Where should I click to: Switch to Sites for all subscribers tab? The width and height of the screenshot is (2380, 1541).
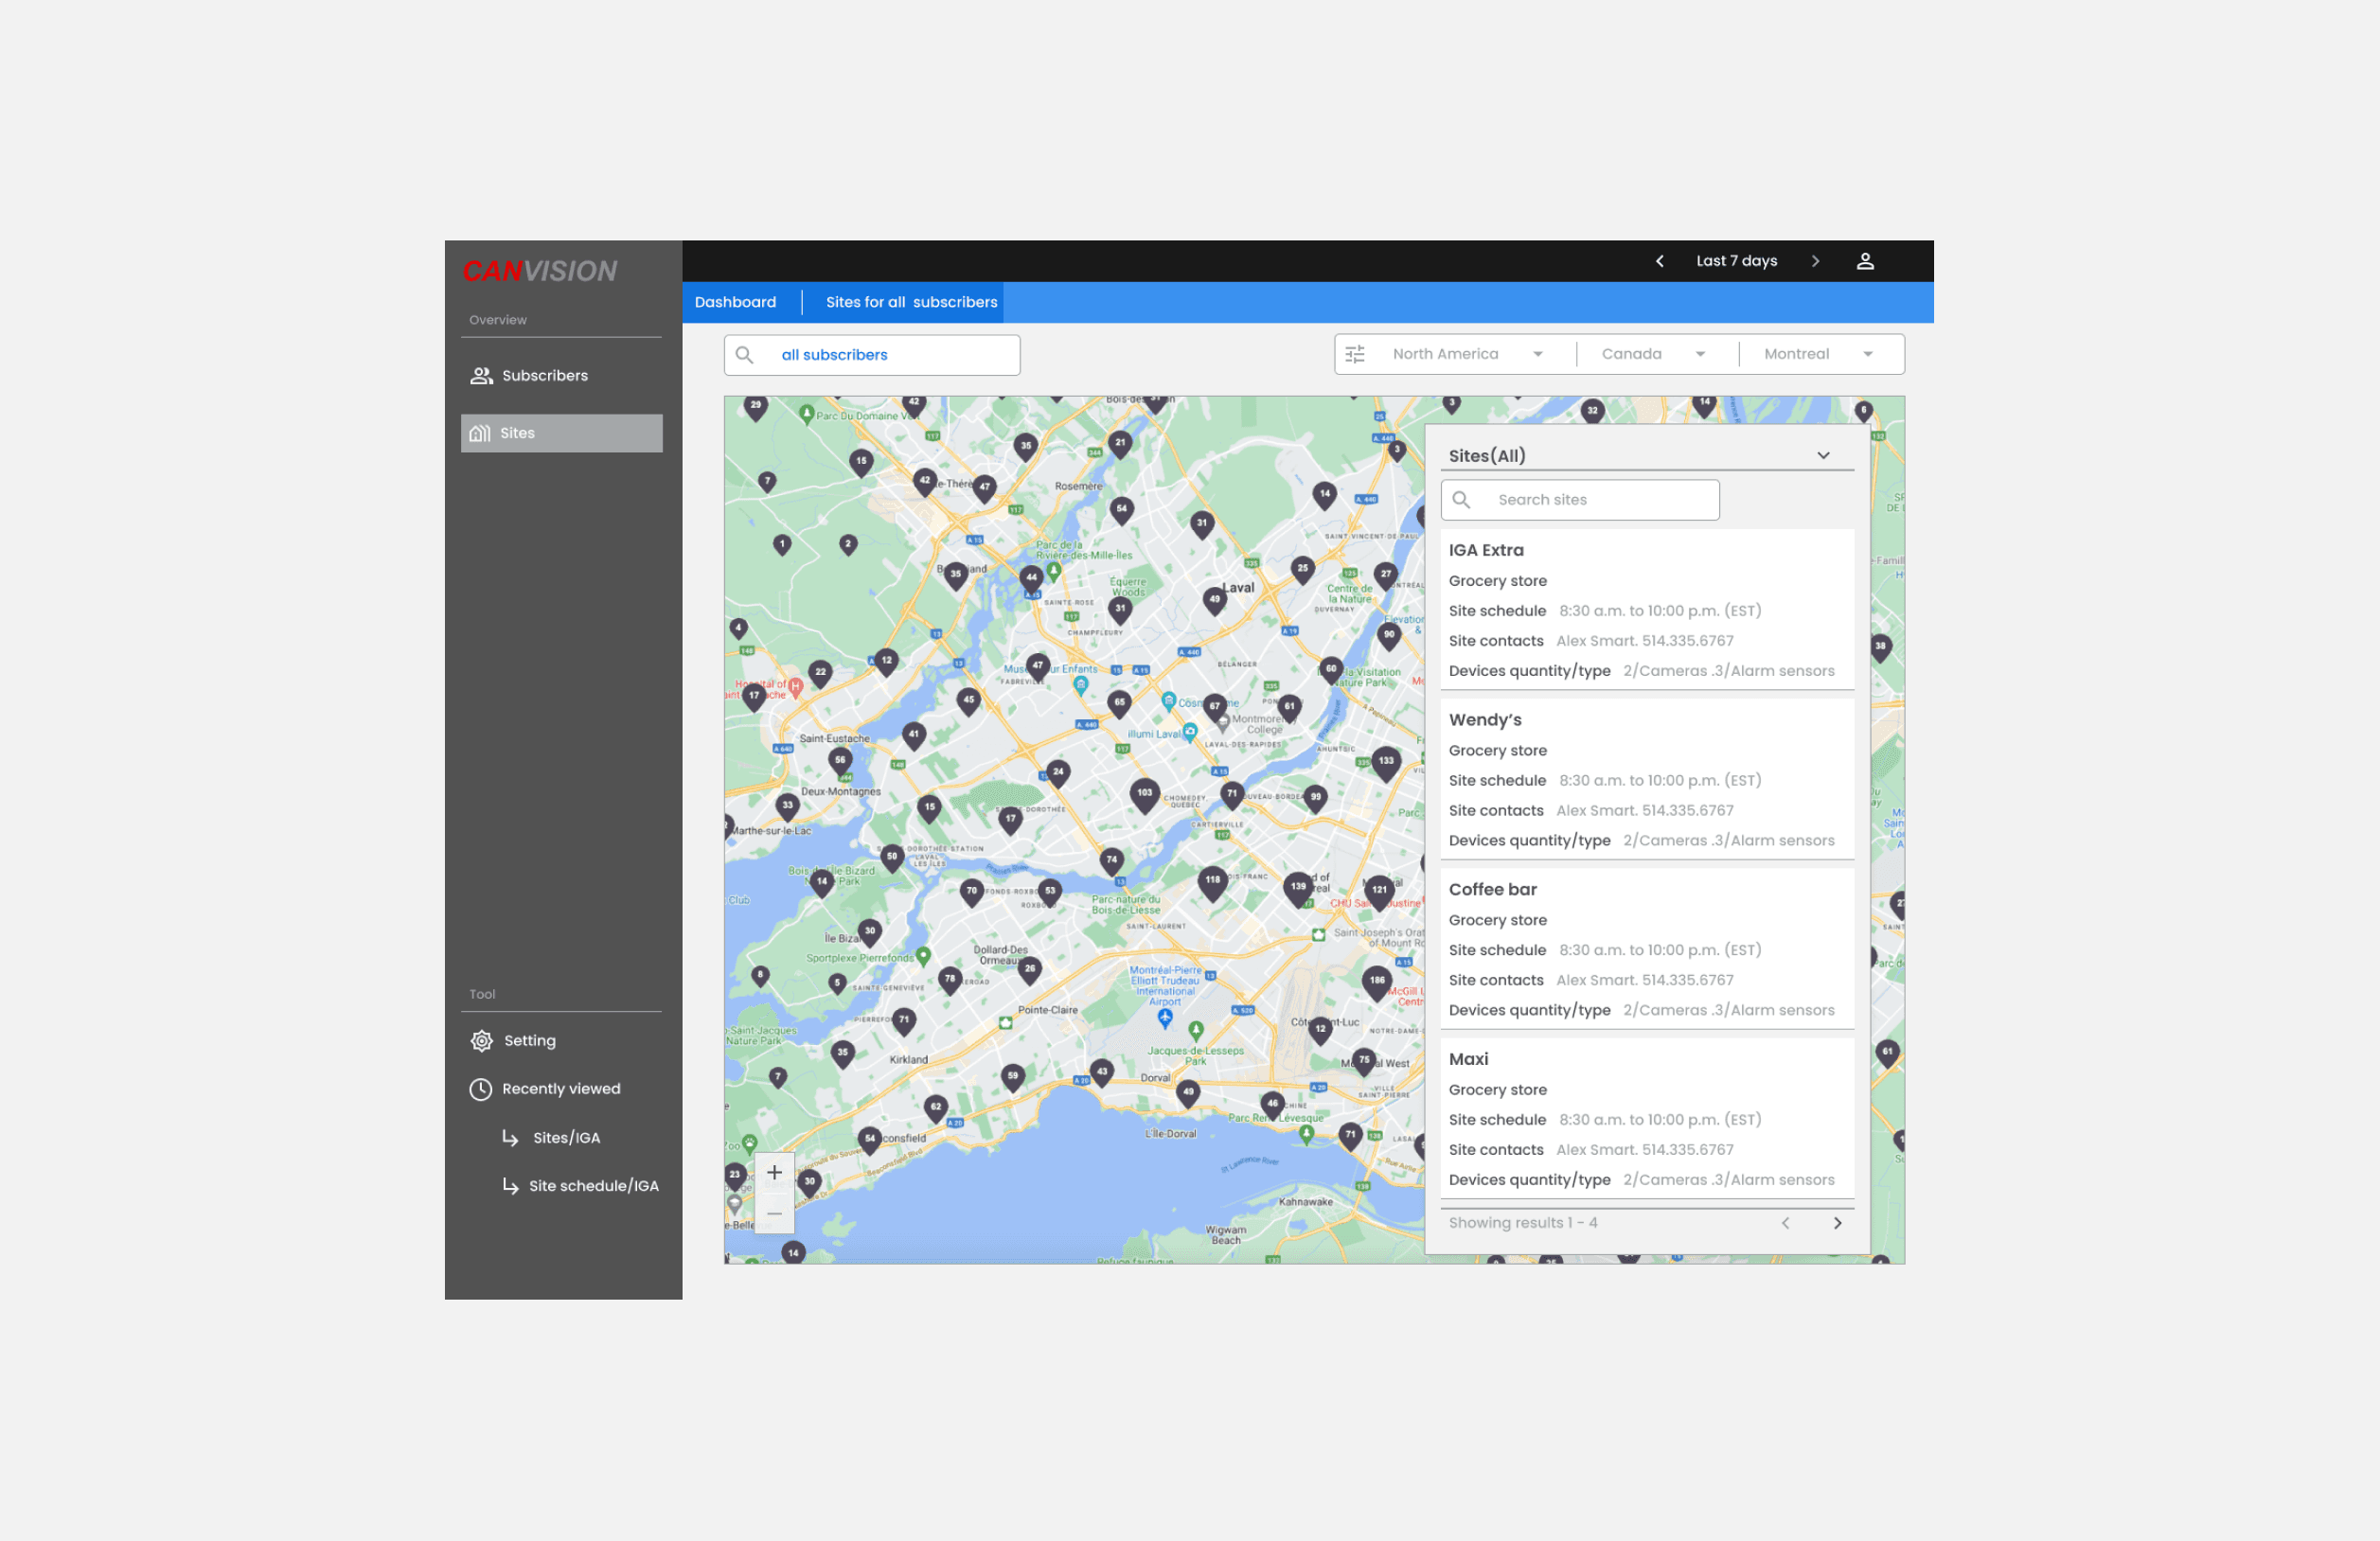coord(911,302)
